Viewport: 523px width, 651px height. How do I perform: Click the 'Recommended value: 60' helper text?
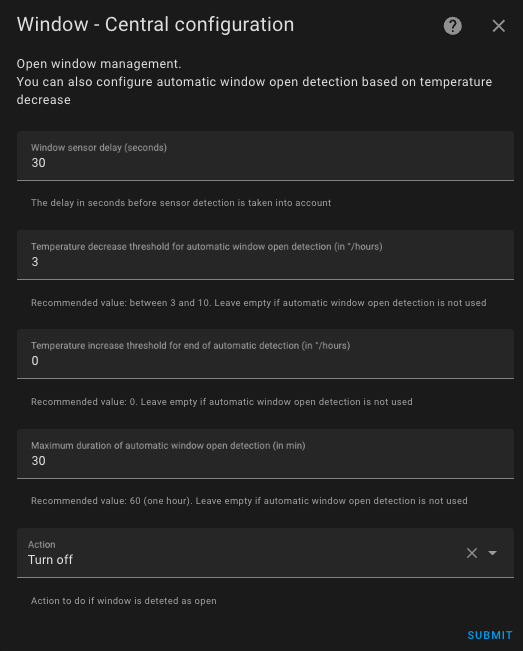(249, 501)
